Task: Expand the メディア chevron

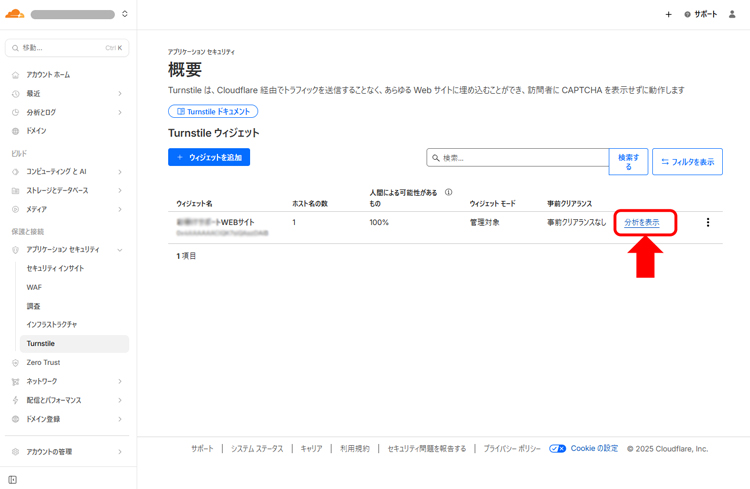Action: [x=120, y=209]
